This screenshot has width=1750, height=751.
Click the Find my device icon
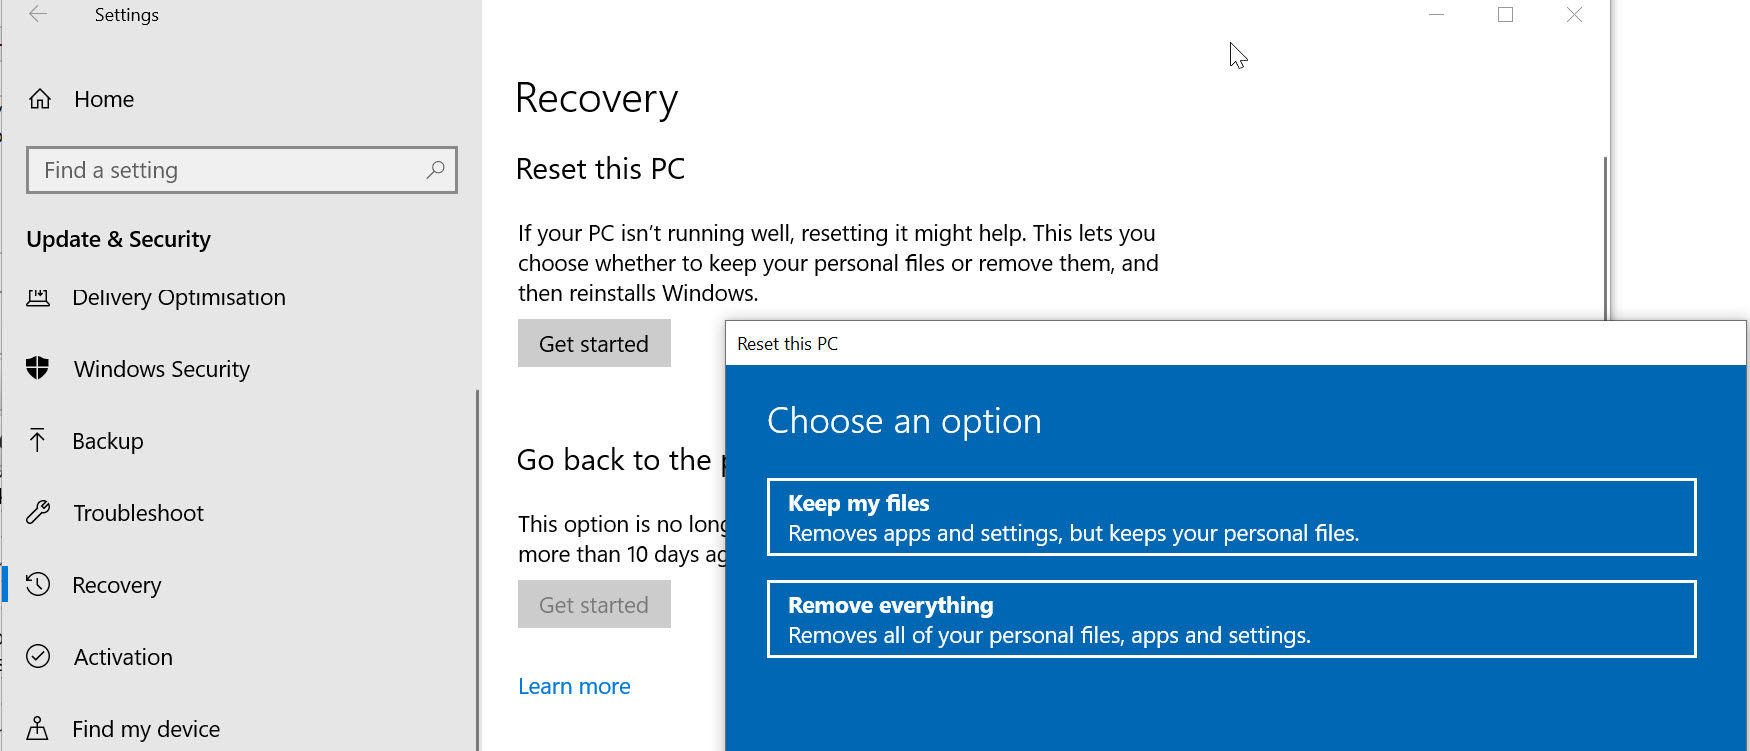point(38,728)
